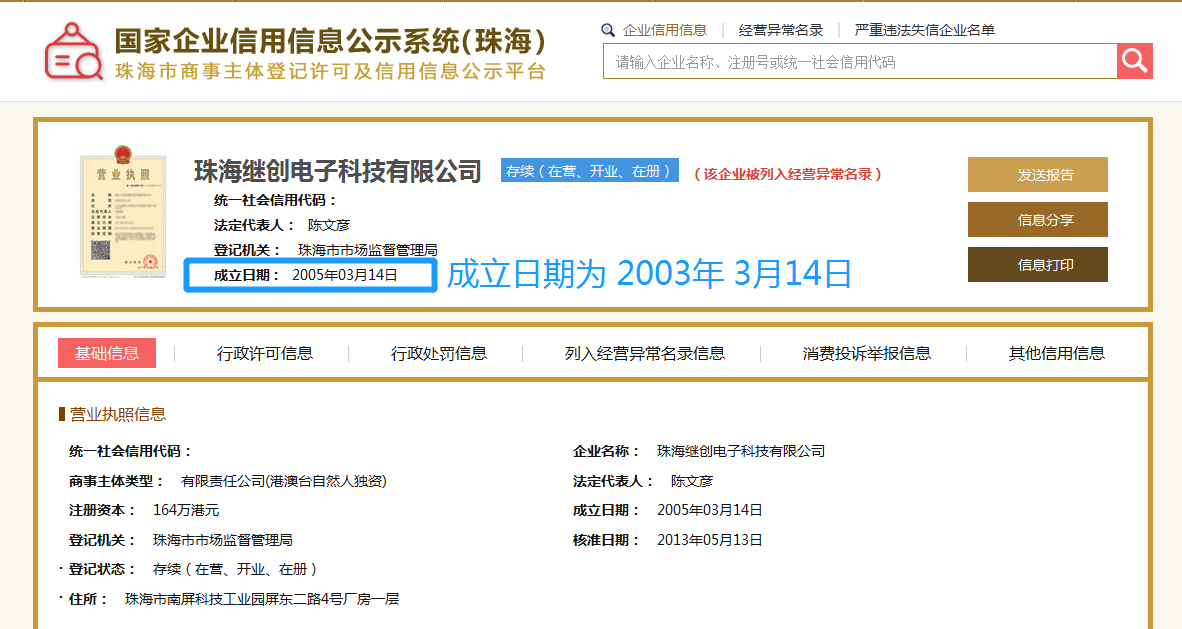Viewport: 1182px width, 629px height.
Task: Click the 企业名称 value in license info
Action: pos(741,451)
